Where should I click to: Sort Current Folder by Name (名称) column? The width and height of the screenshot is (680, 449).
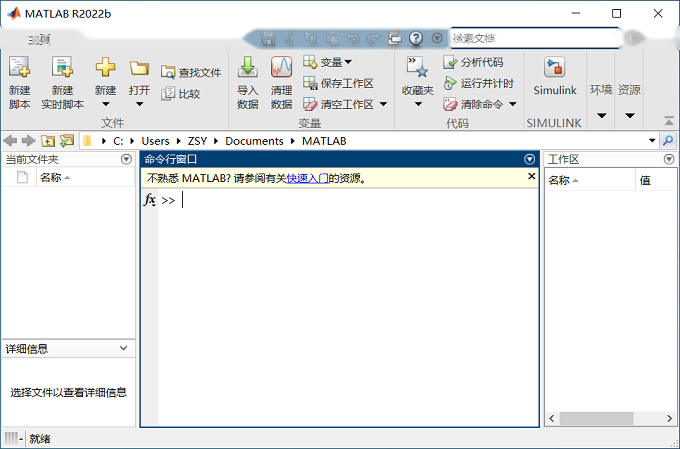(85, 177)
